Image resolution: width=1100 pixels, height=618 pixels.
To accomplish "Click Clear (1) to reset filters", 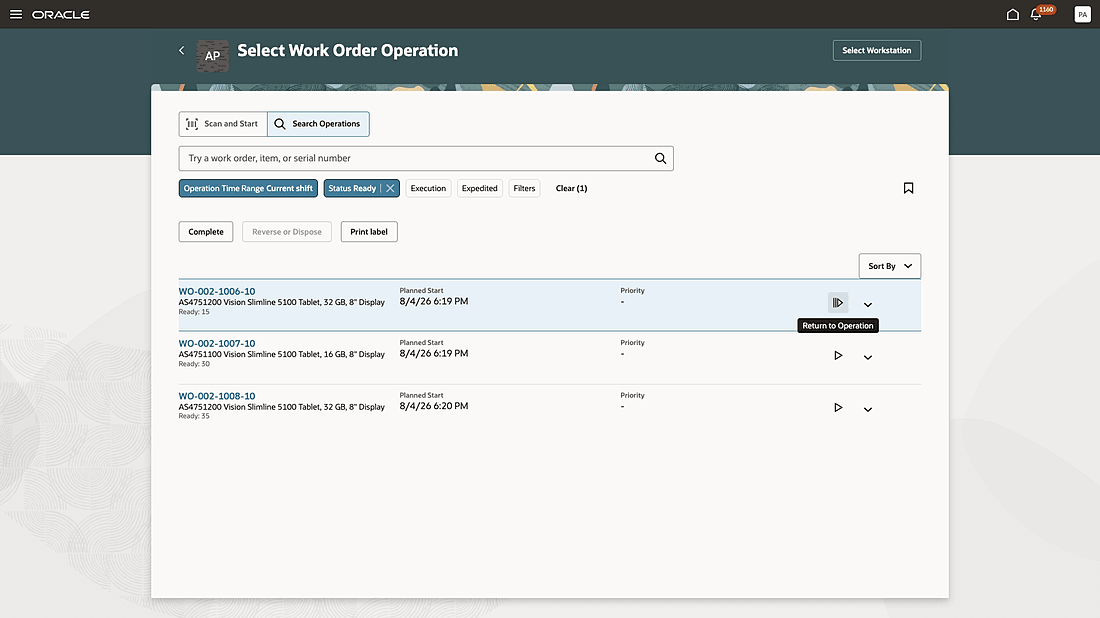I will coord(571,188).
